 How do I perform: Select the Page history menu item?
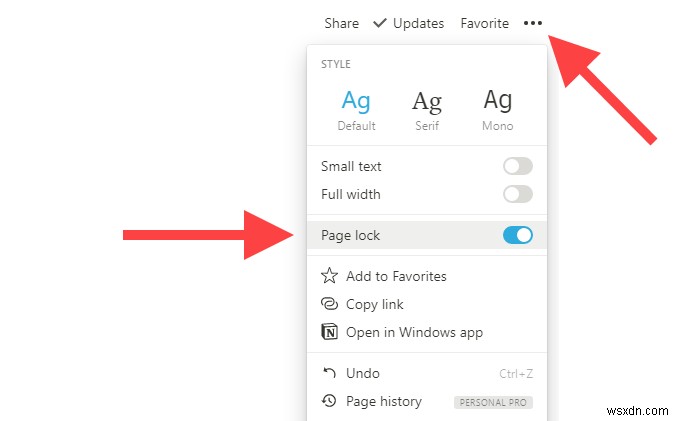[384, 401]
